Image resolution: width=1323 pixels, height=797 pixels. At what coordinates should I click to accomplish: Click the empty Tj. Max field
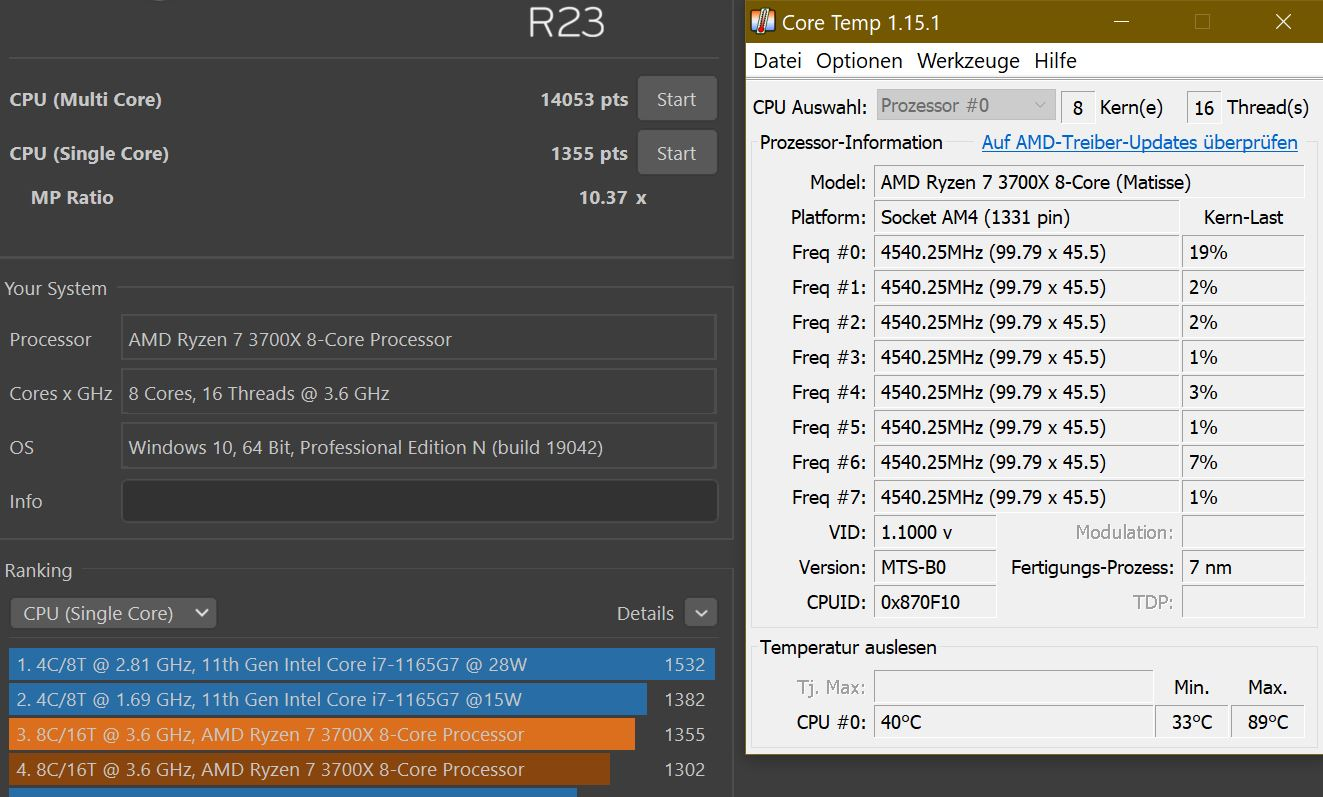[1013, 687]
